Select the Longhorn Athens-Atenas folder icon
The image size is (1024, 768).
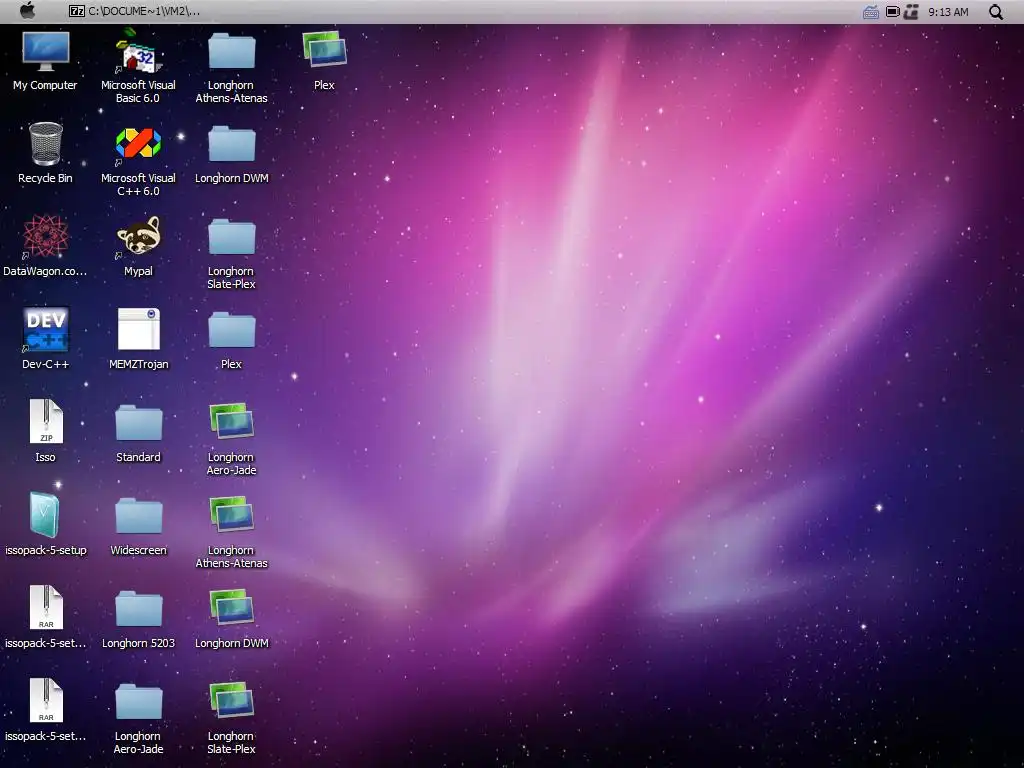point(232,50)
